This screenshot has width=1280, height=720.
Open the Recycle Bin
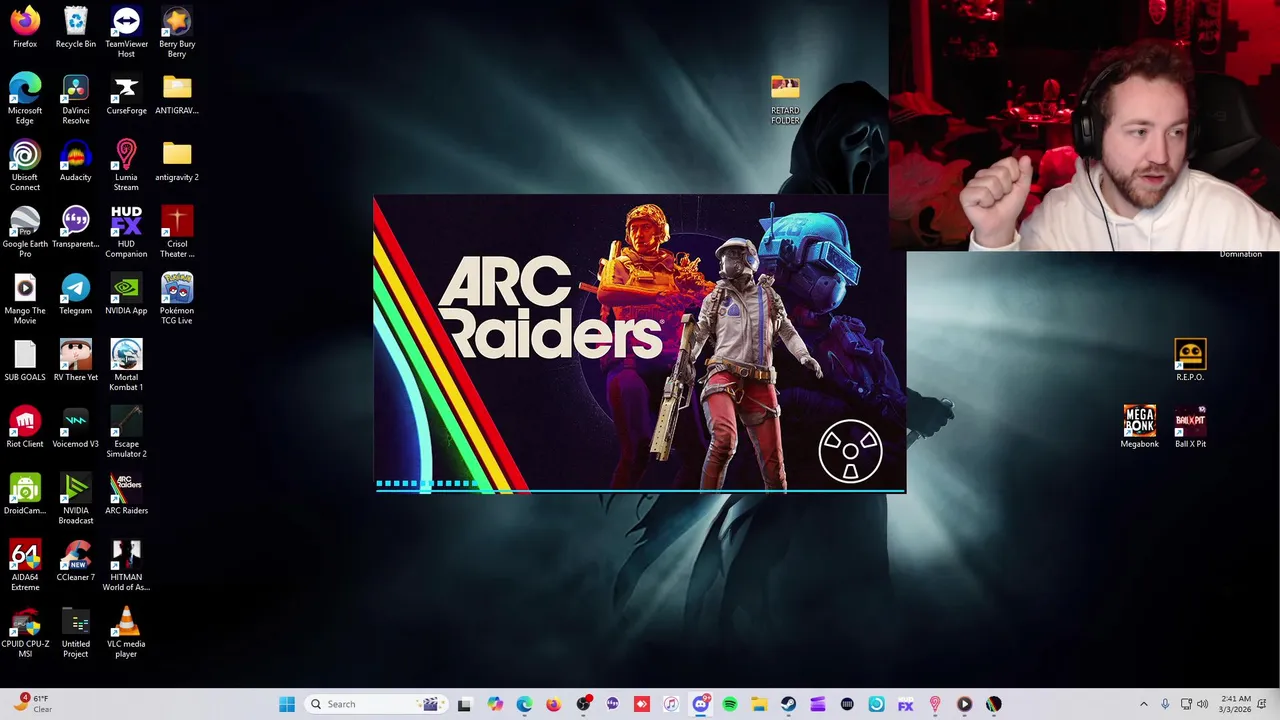(x=76, y=27)
